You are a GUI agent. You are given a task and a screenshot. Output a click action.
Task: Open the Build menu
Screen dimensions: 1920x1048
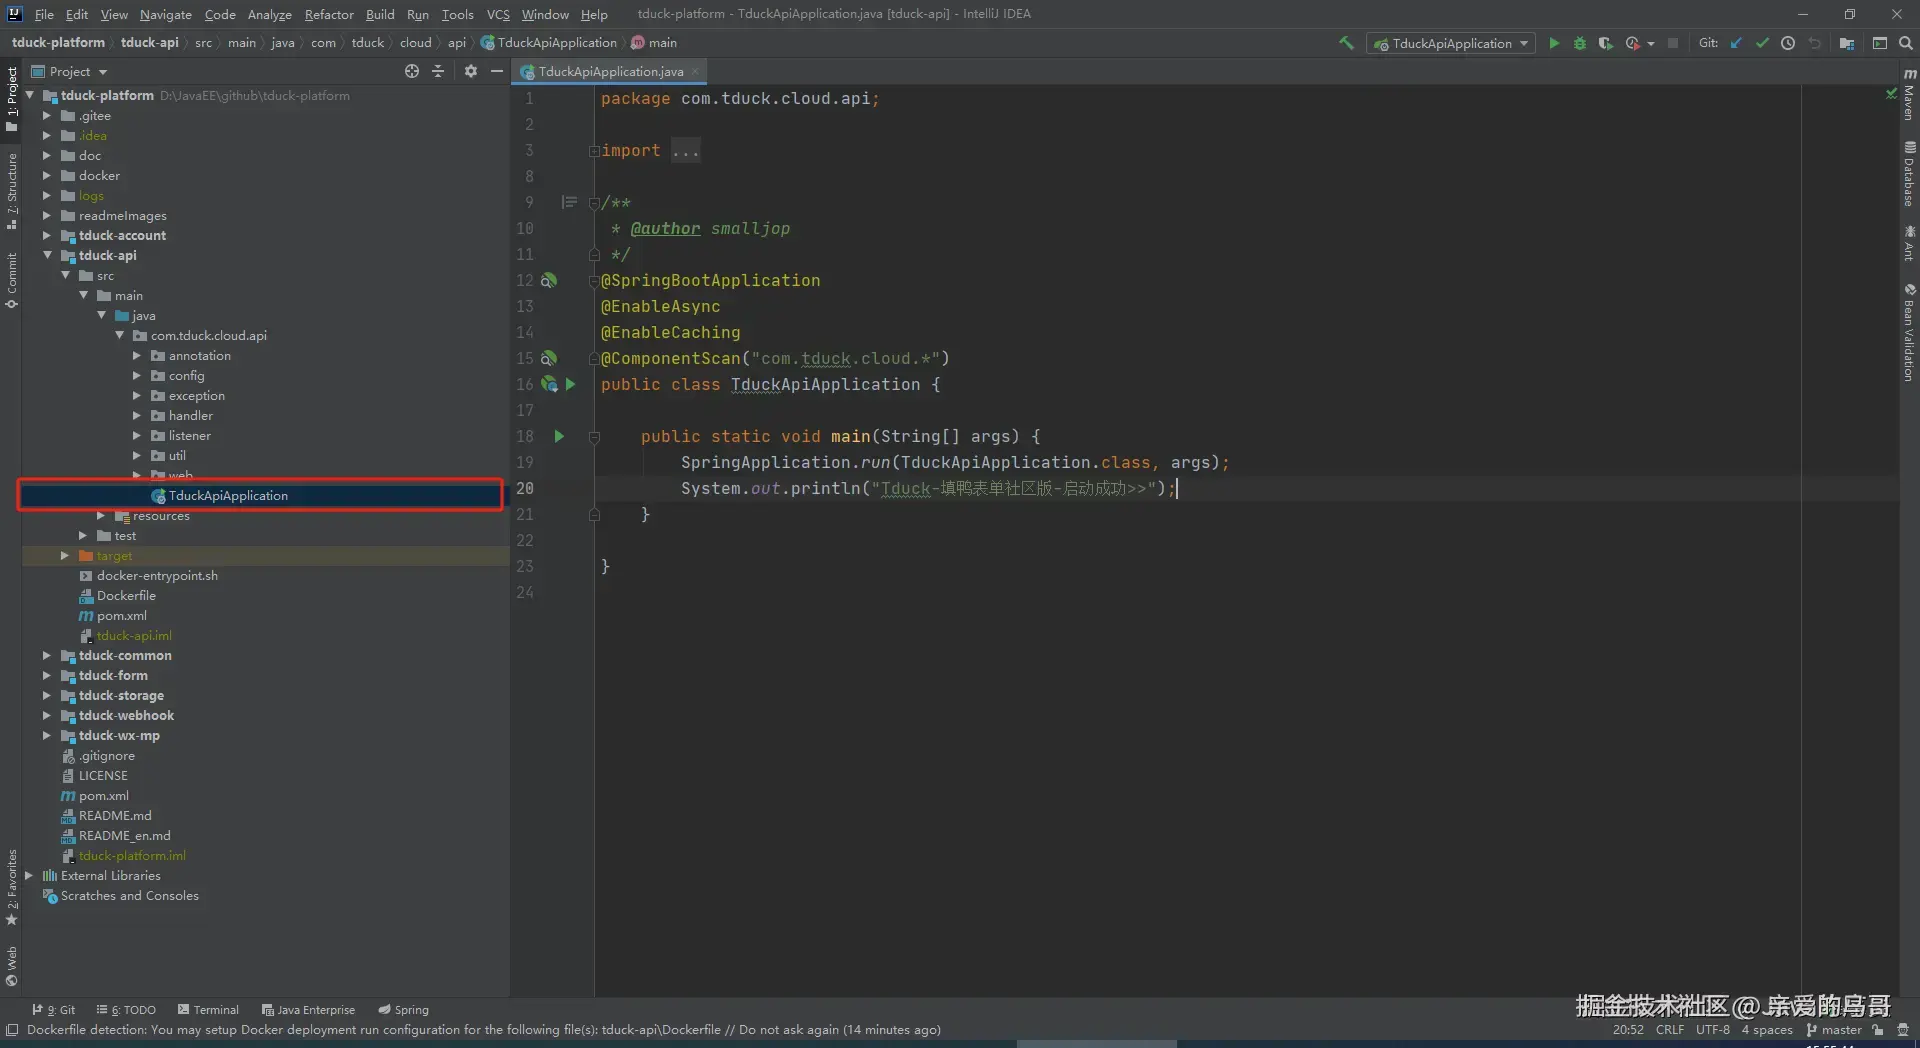380,14
